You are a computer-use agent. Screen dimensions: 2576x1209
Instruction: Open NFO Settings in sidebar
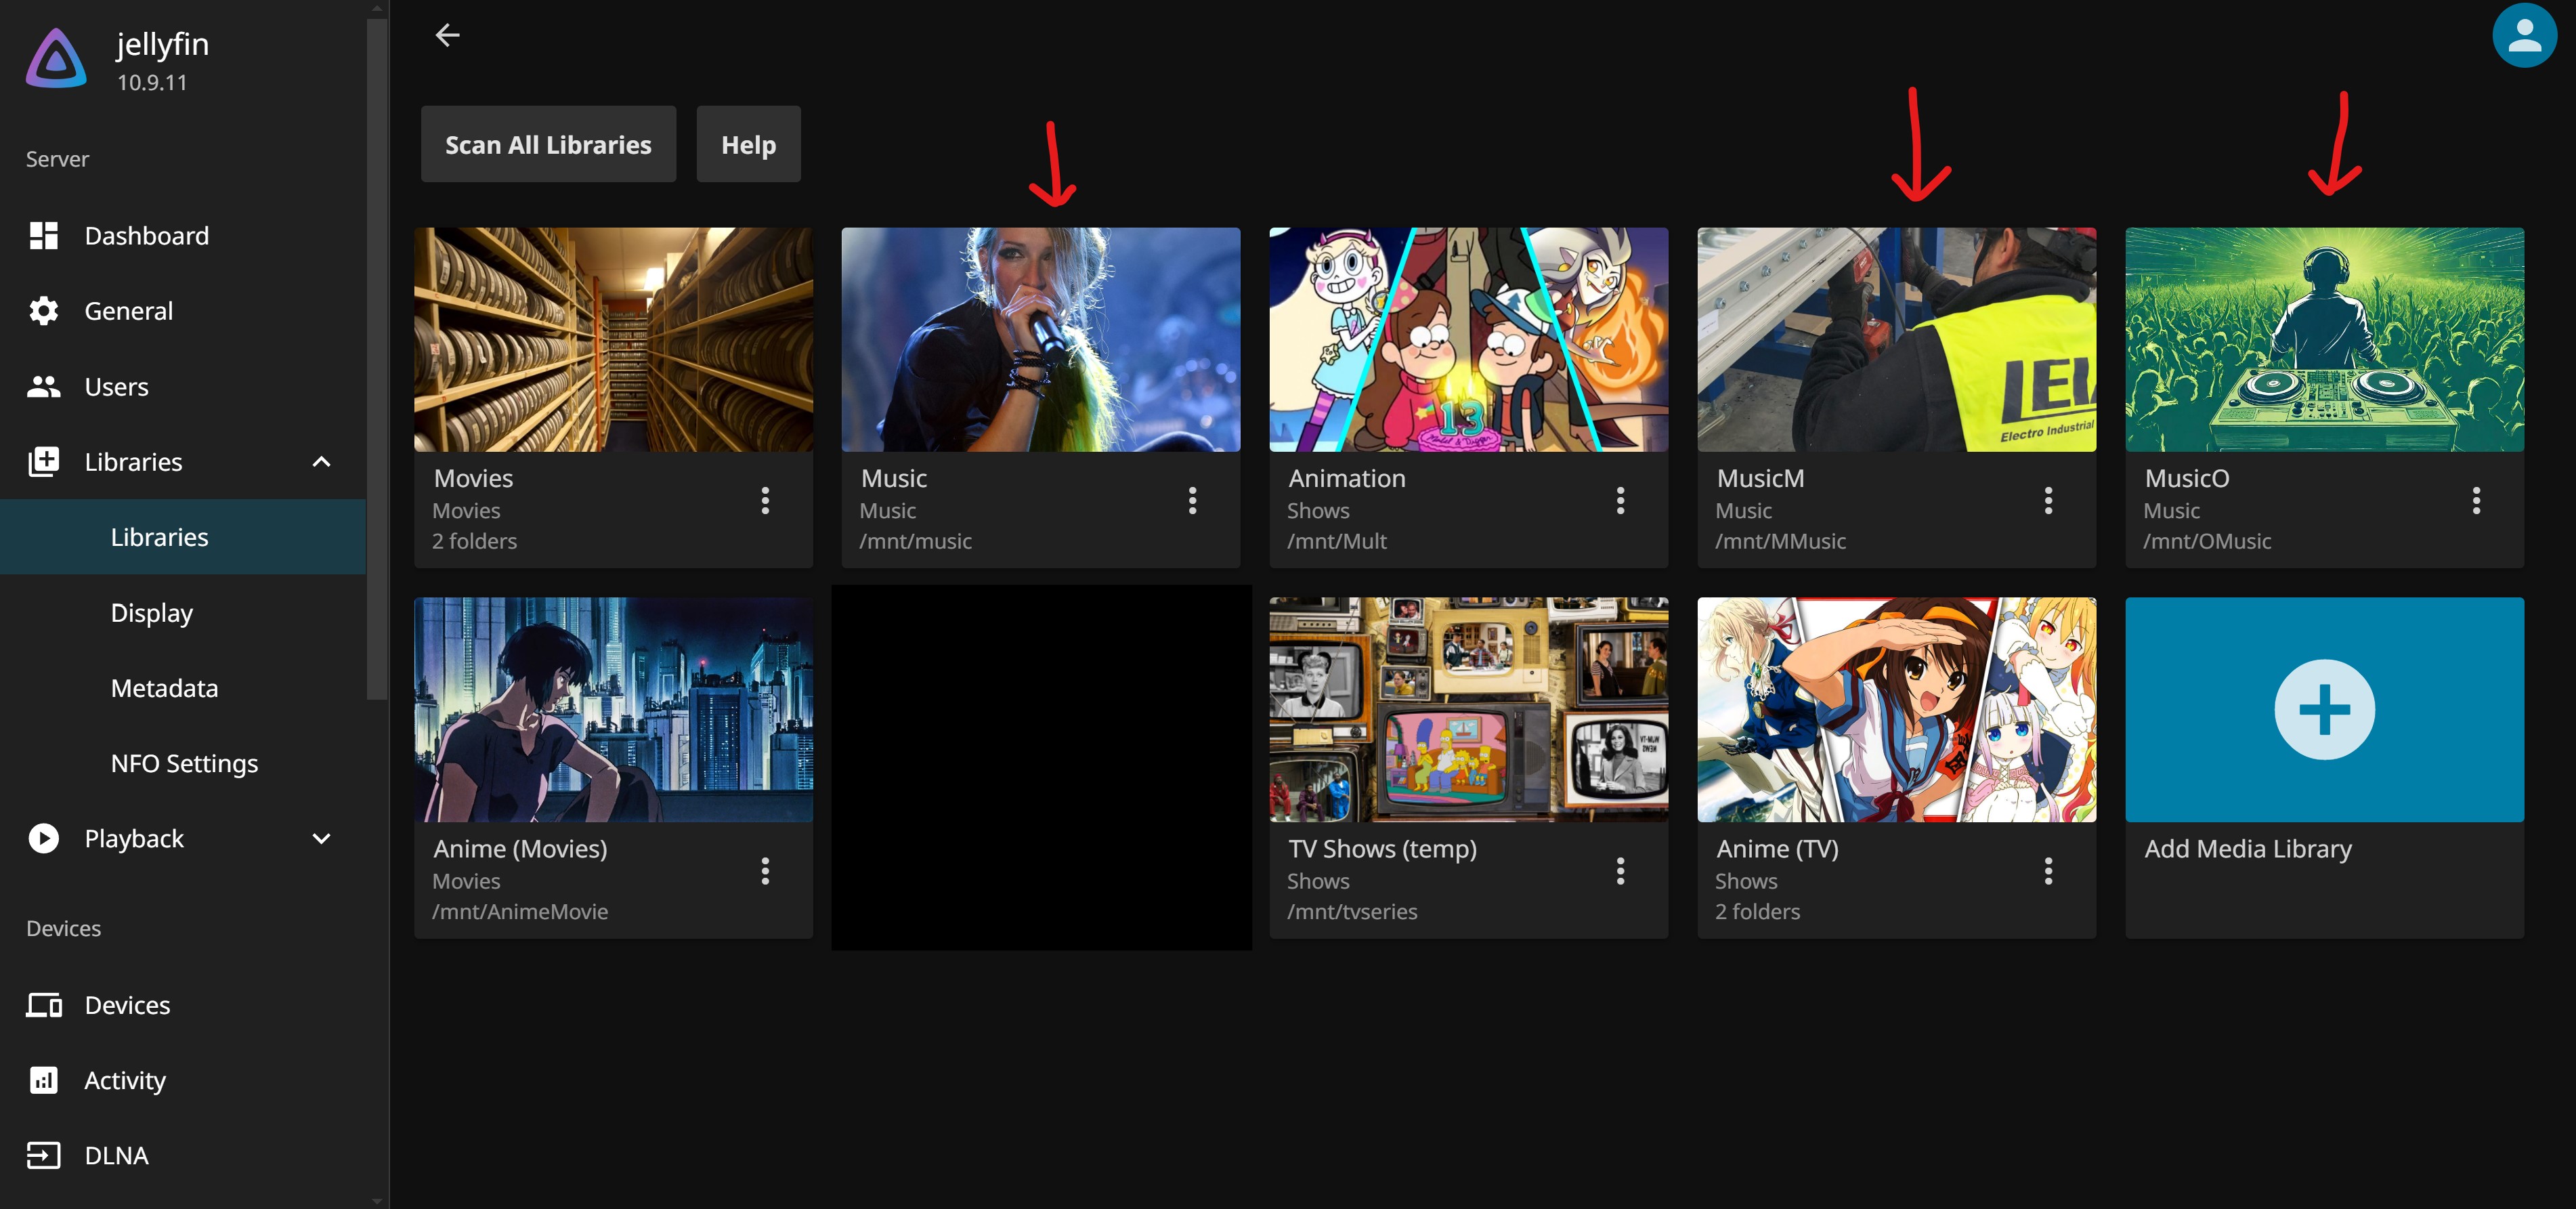coord(184,763)
